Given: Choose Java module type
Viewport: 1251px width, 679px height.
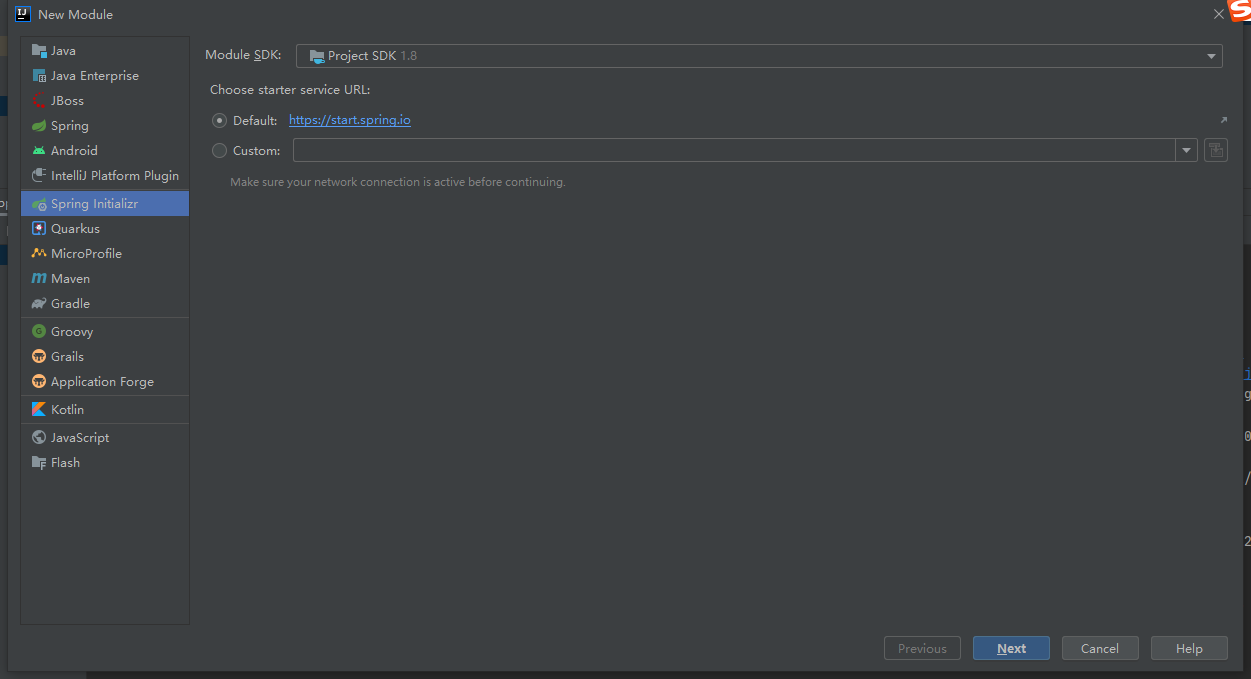Looking at the screenshot, I should coord(105,51).
